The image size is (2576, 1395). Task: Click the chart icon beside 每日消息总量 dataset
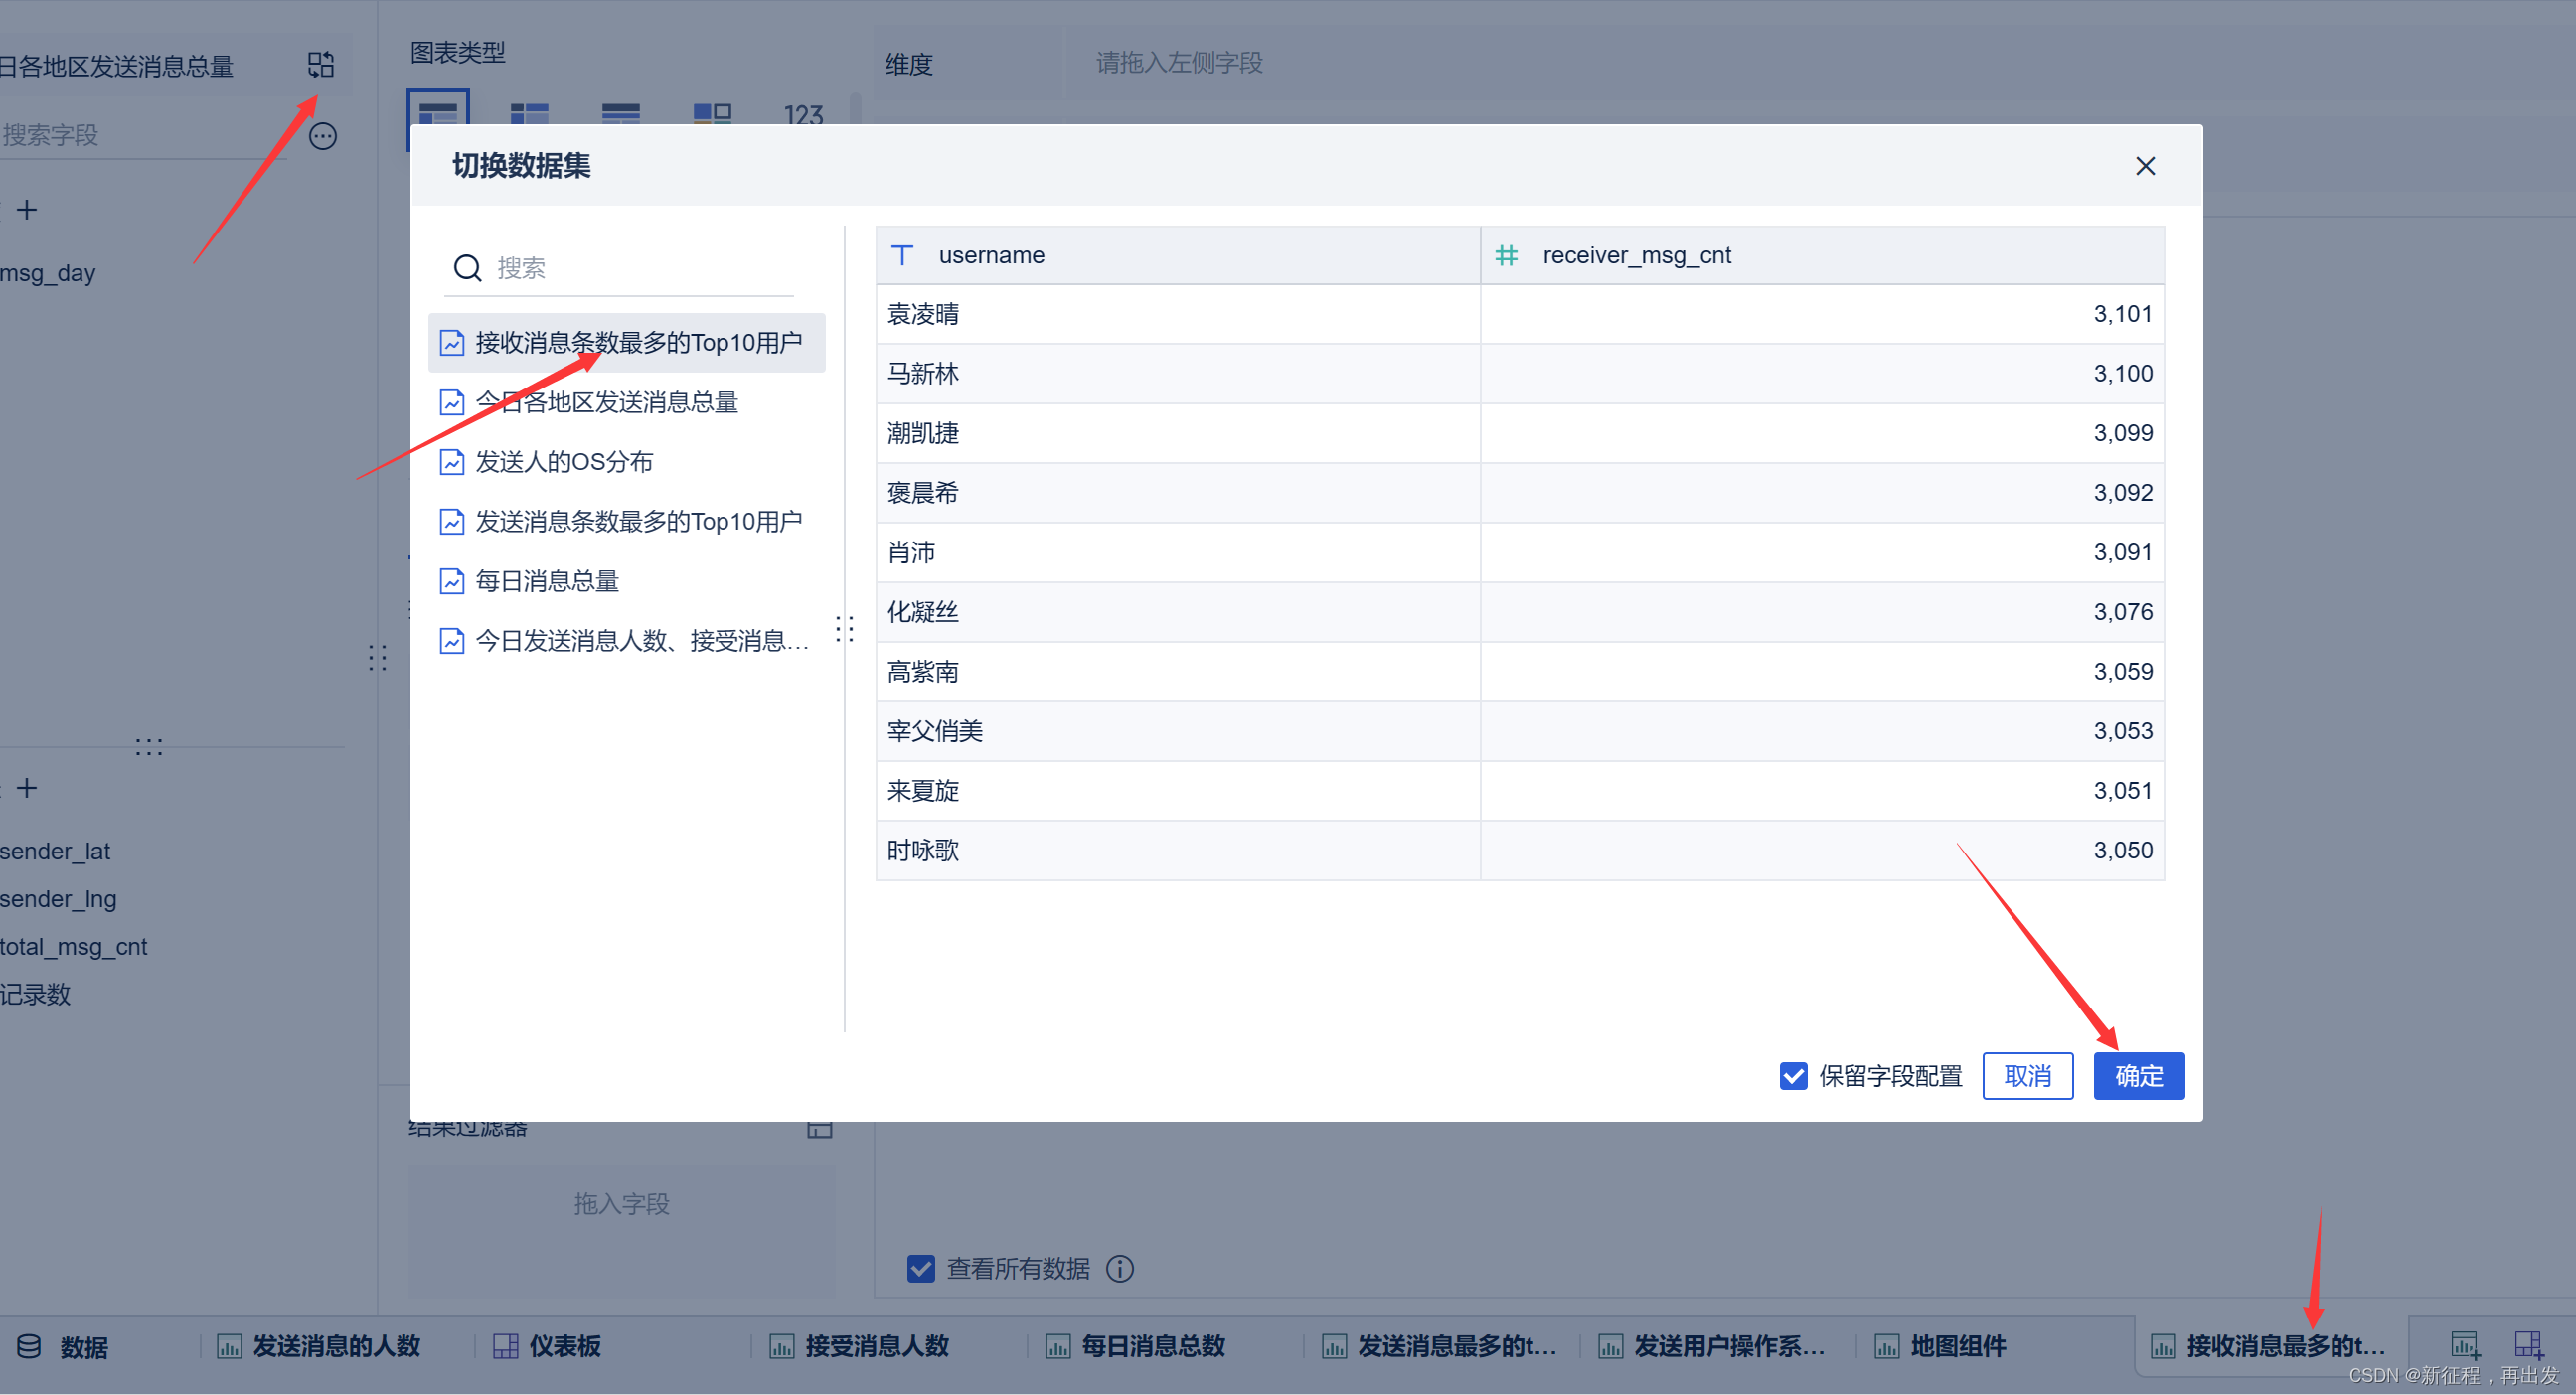pyautogui.click(x=452, y=581)
